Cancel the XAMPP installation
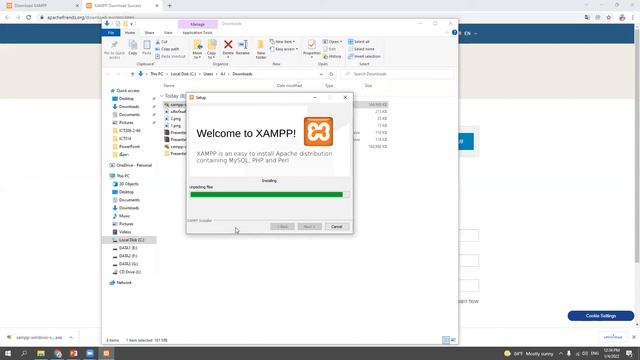 coord(337,227)
